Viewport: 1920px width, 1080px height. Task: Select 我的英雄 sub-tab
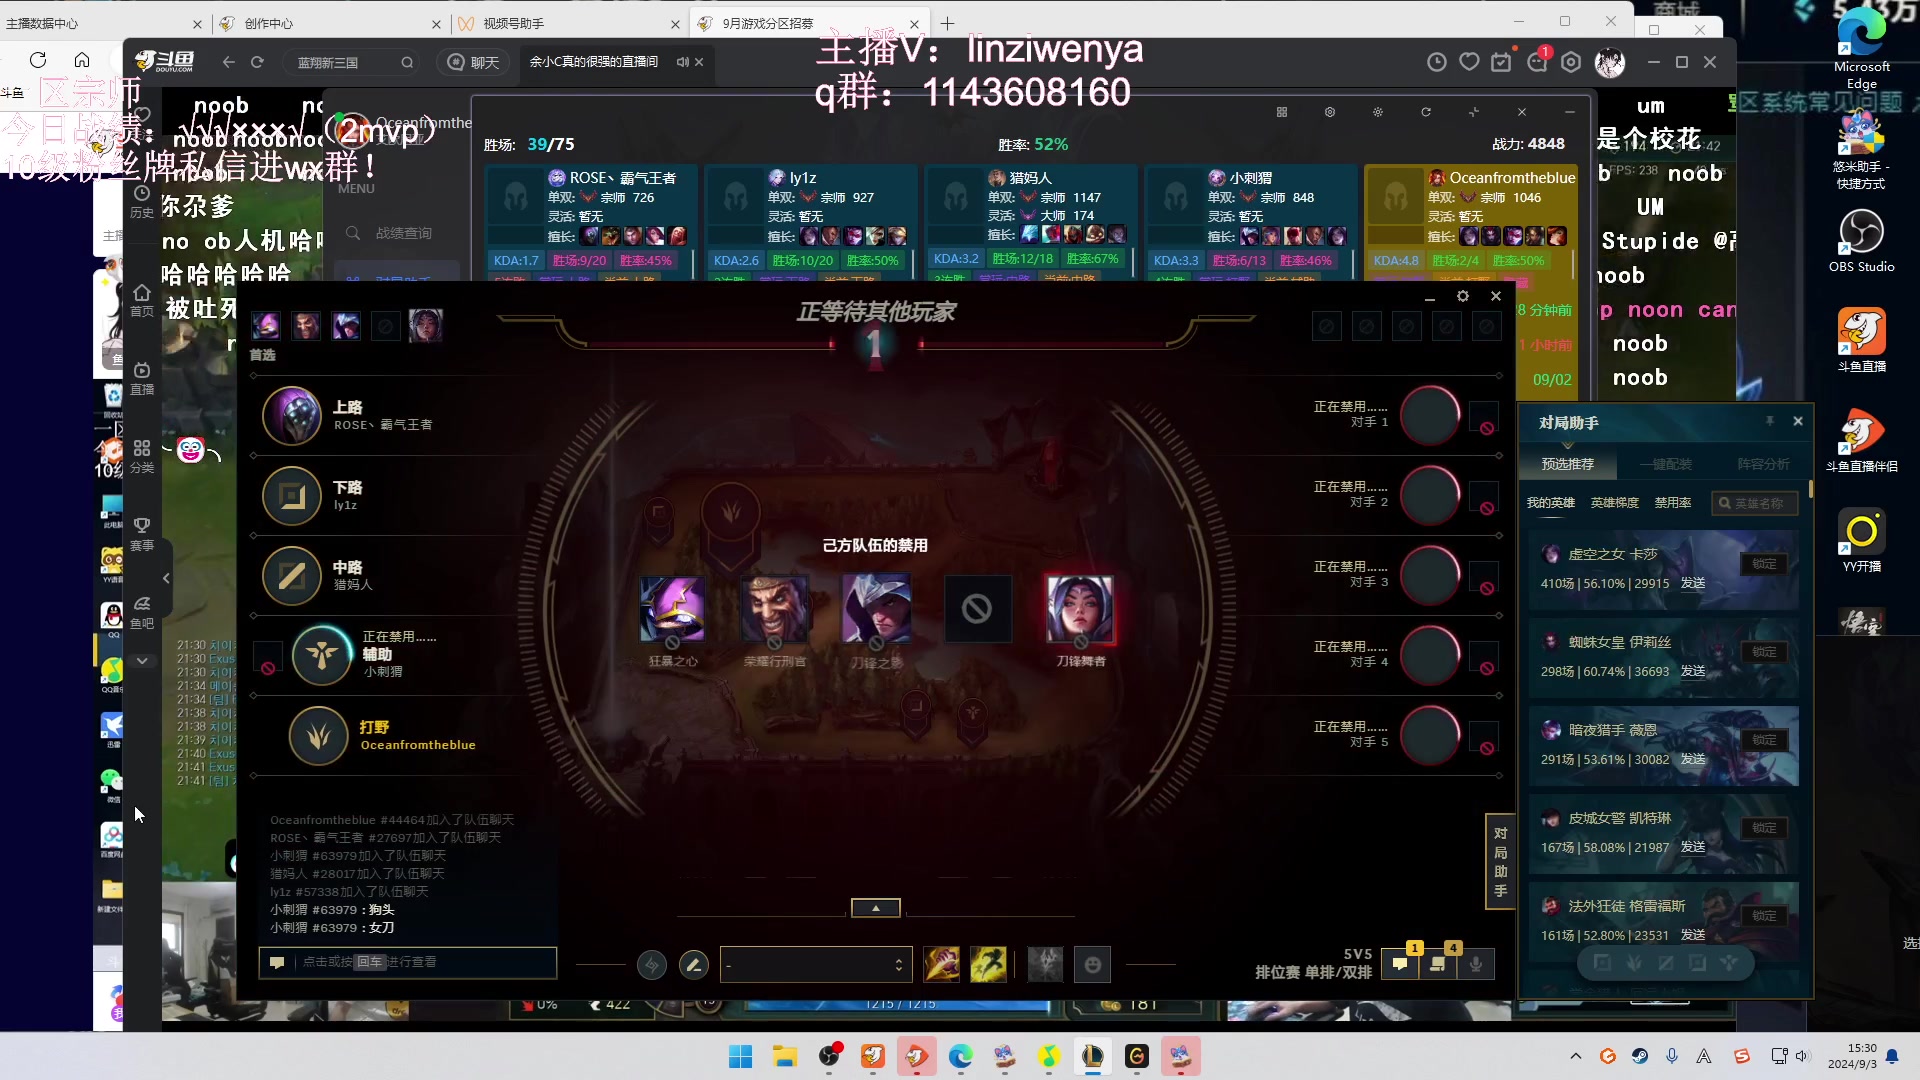point(1551,503)
